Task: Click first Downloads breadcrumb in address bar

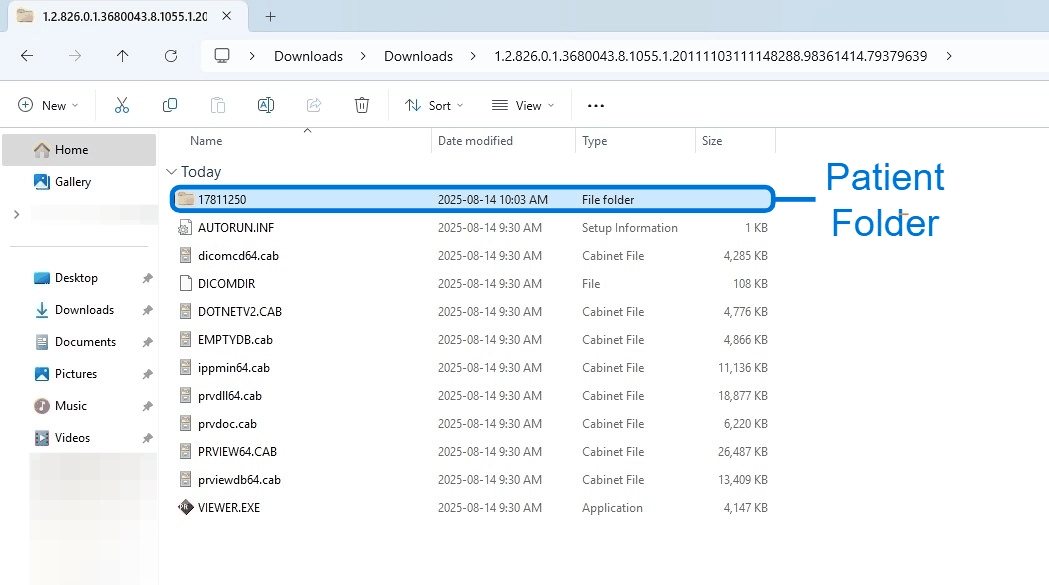Action: click(x=308, y=56)
